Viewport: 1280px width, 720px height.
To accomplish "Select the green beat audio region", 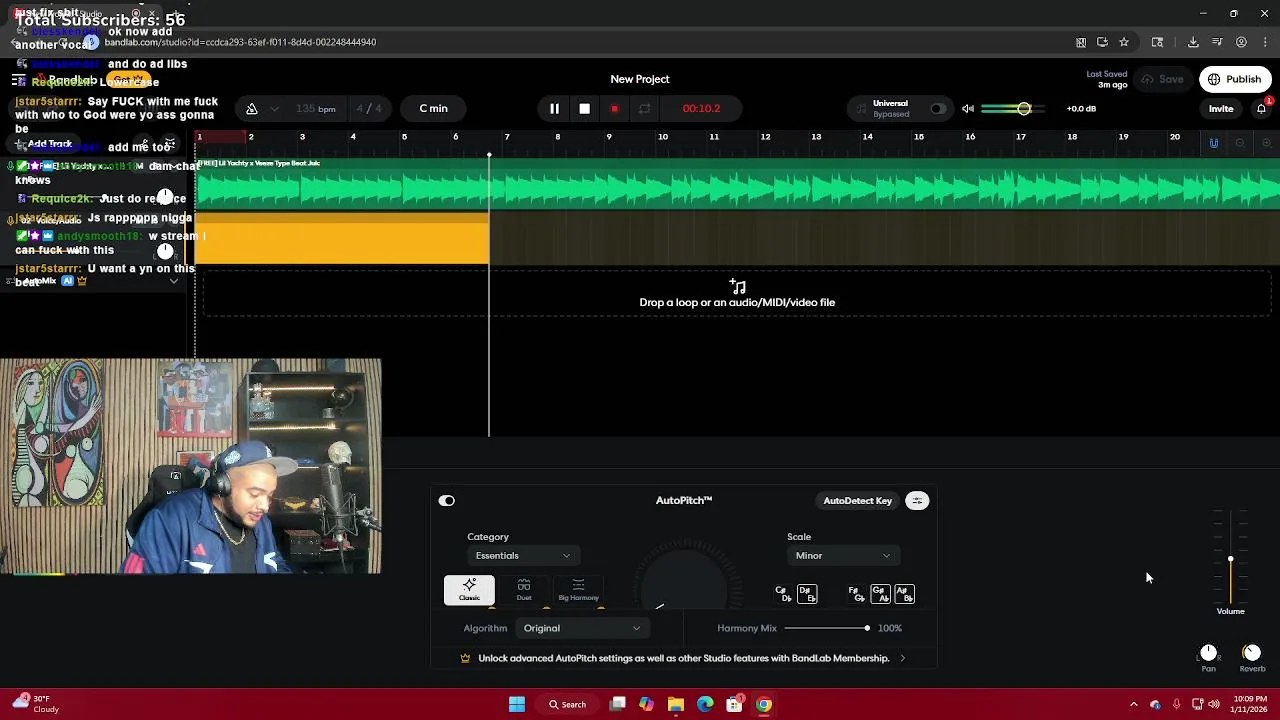I will coord(738,184).
